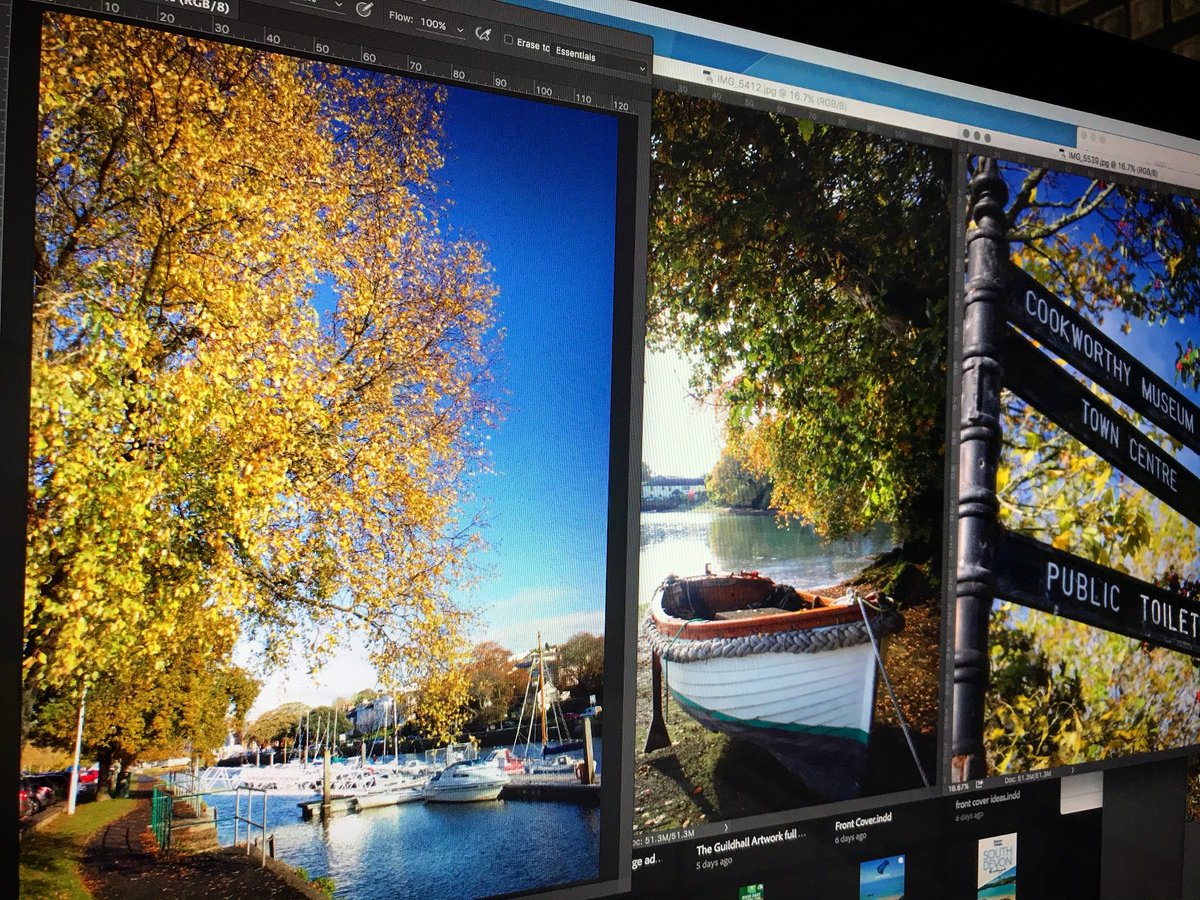Open the Essentials workspace dropdown
The width and height of the screenshot is (1200, 900).
[600, 57]
